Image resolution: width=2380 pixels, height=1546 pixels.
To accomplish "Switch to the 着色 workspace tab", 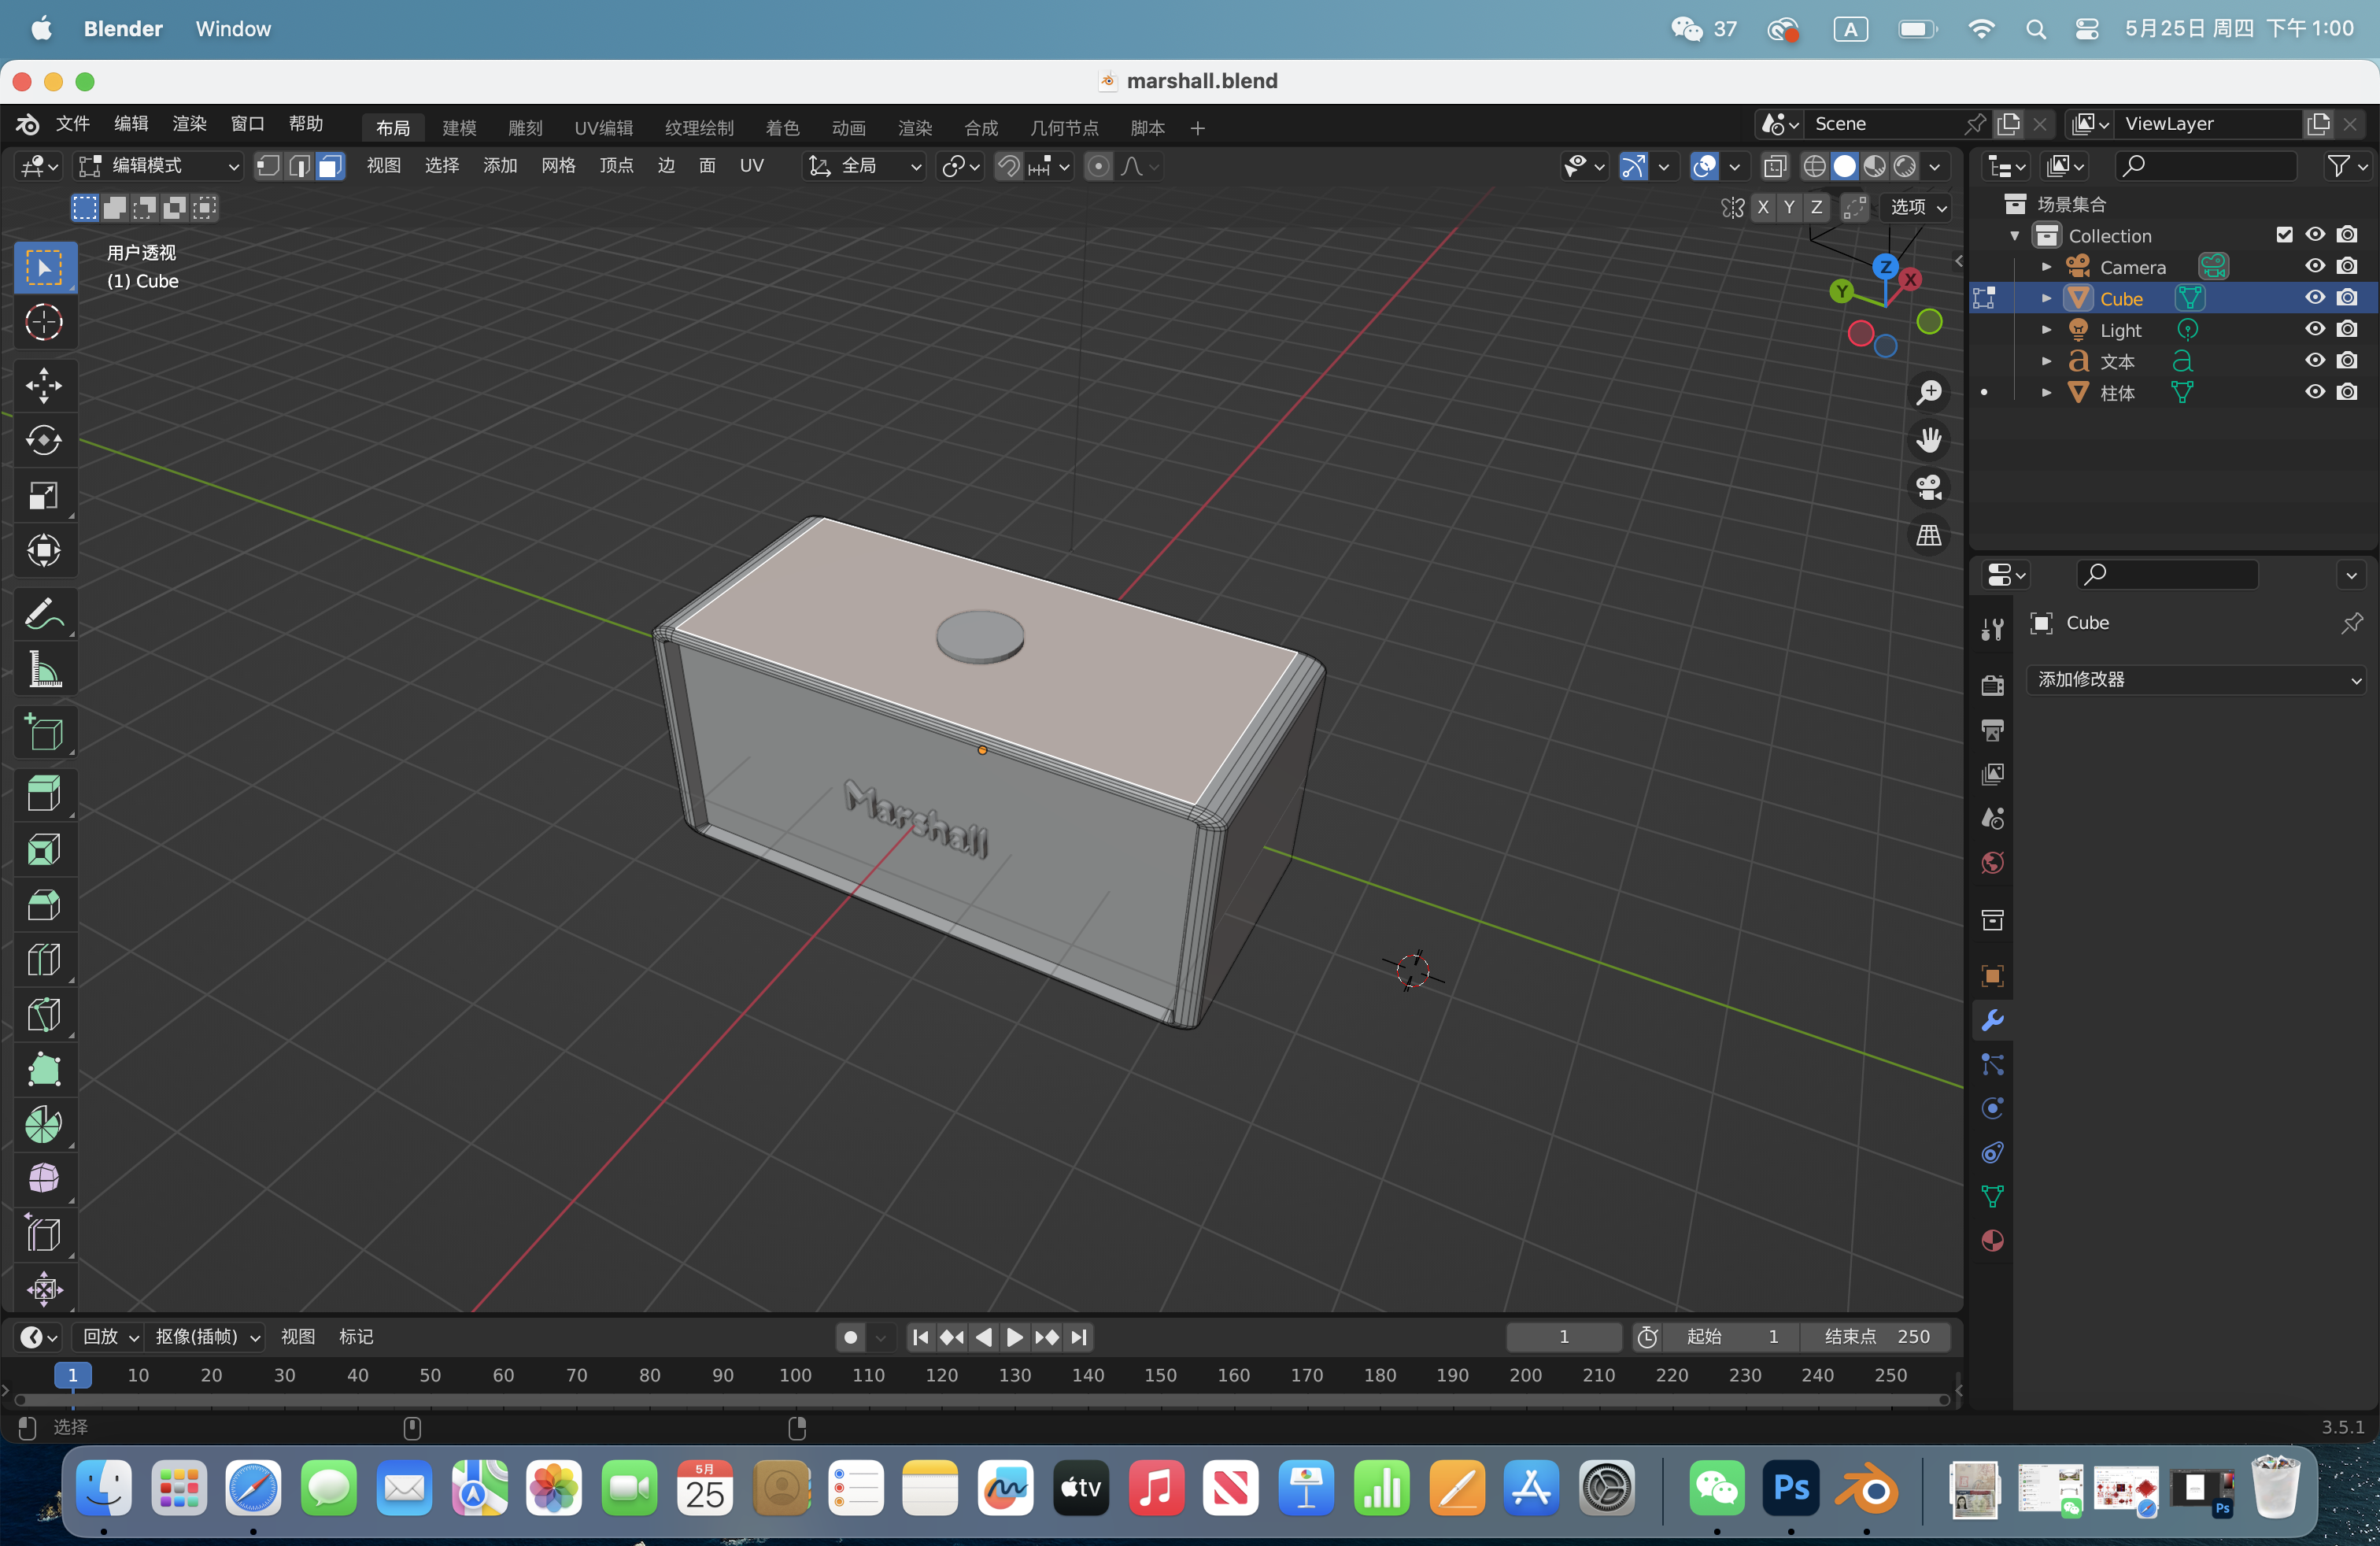I will [x=783, y=127].
